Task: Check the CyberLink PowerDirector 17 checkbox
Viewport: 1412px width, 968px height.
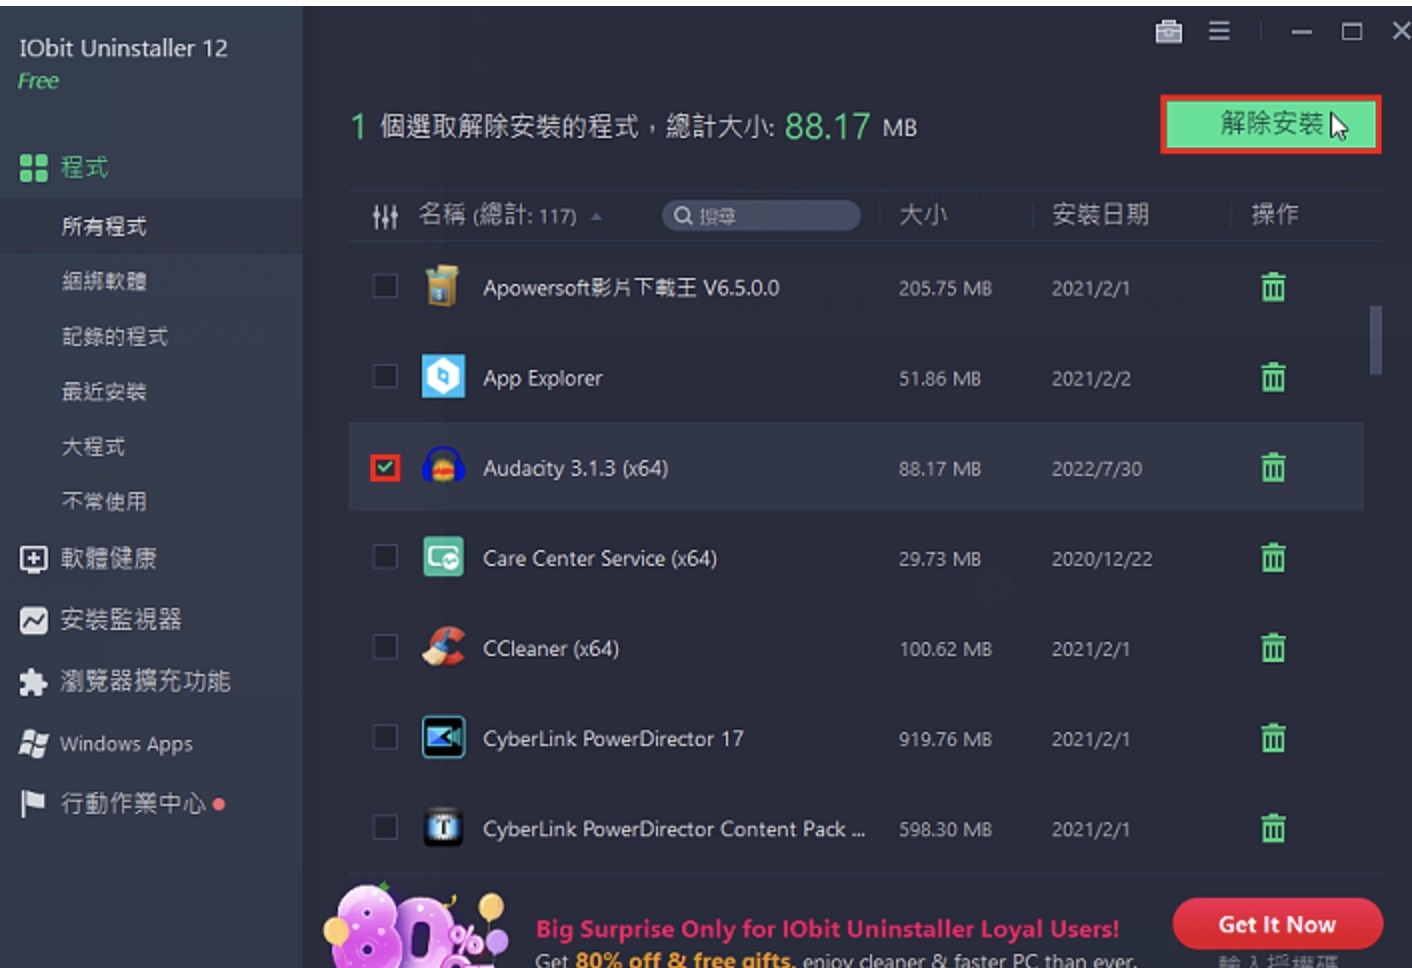Action: 385,738
